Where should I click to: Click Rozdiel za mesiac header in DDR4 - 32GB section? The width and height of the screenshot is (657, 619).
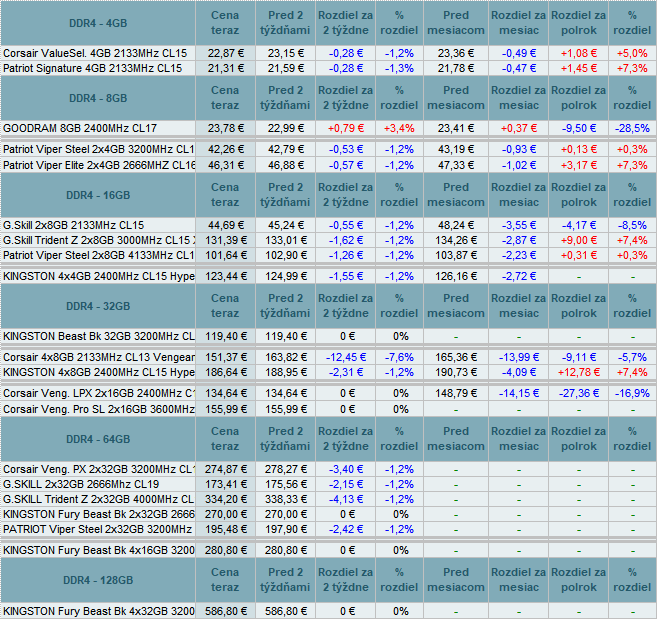(519, 306)
